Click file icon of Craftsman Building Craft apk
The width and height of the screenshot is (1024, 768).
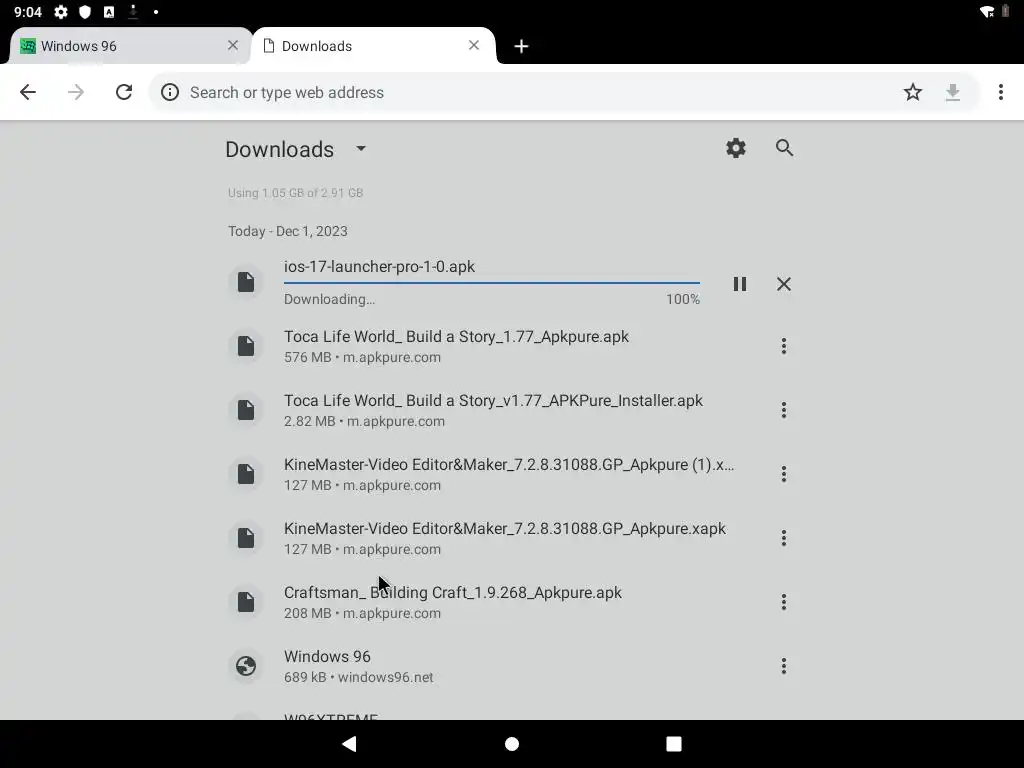pyautogui.click(x=246, y=602)
